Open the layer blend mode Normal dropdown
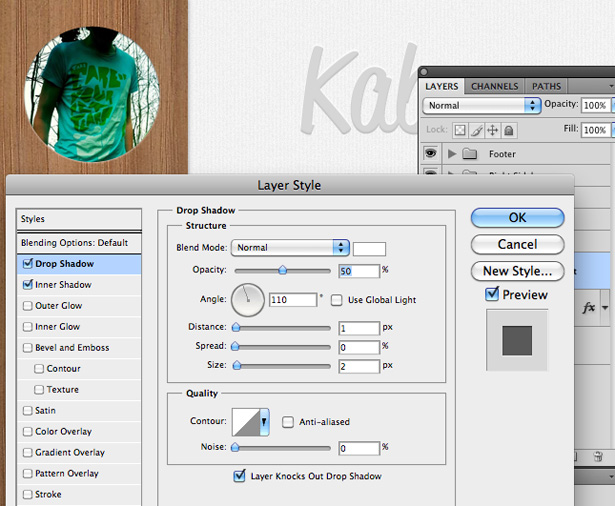The width and height of the screenshot is (615, 506). 482,106
